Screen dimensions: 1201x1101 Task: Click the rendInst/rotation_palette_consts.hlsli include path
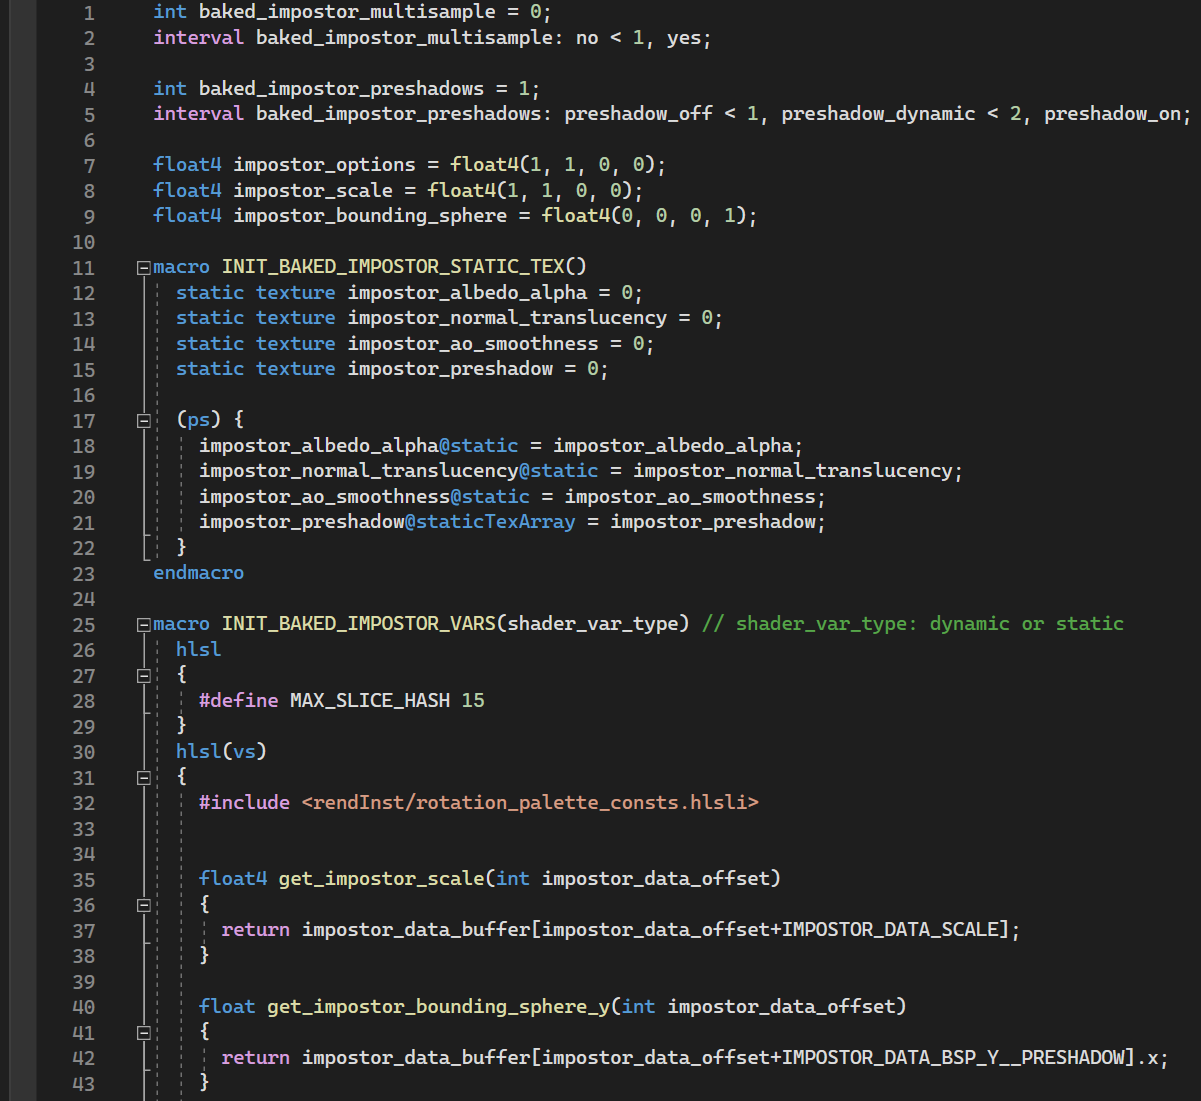point(530,802)
